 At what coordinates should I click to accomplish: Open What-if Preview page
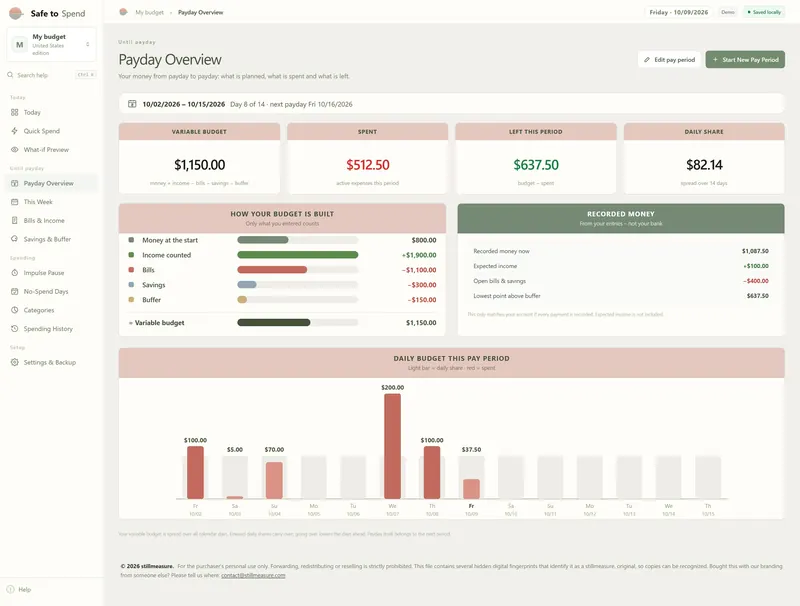[x=51, y=149]
